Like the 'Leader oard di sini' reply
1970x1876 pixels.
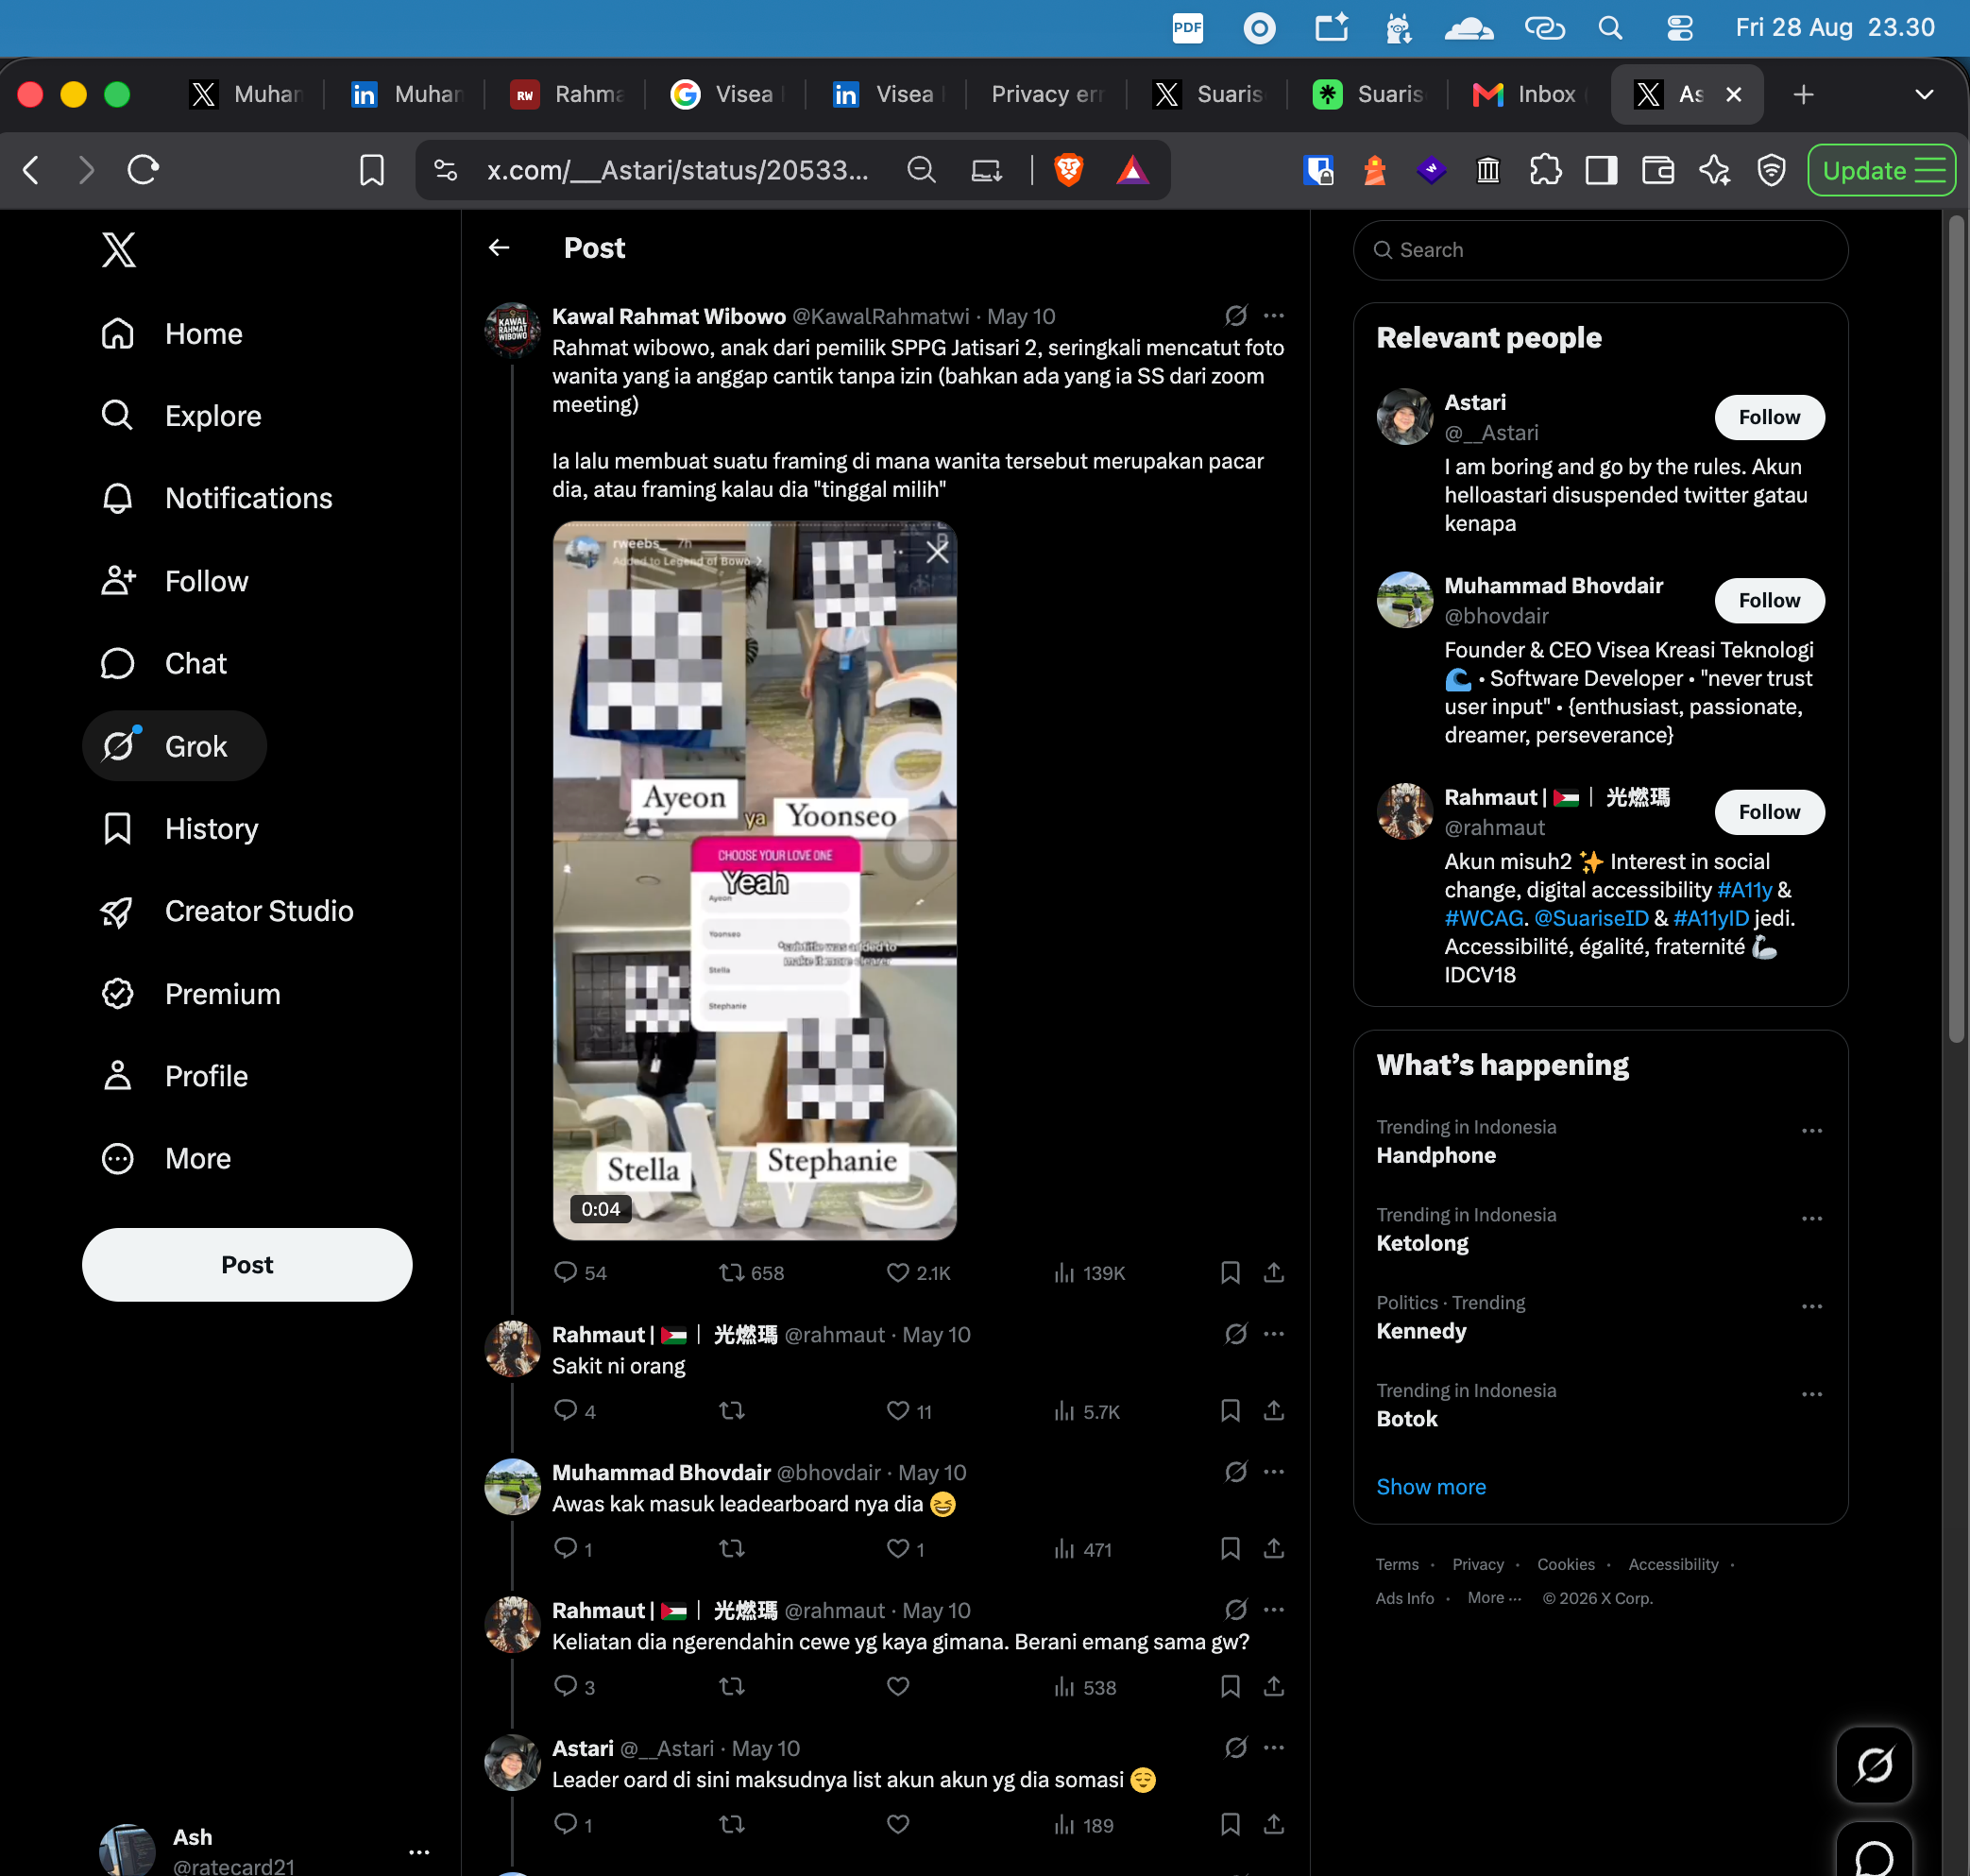tap(898, 1824)
